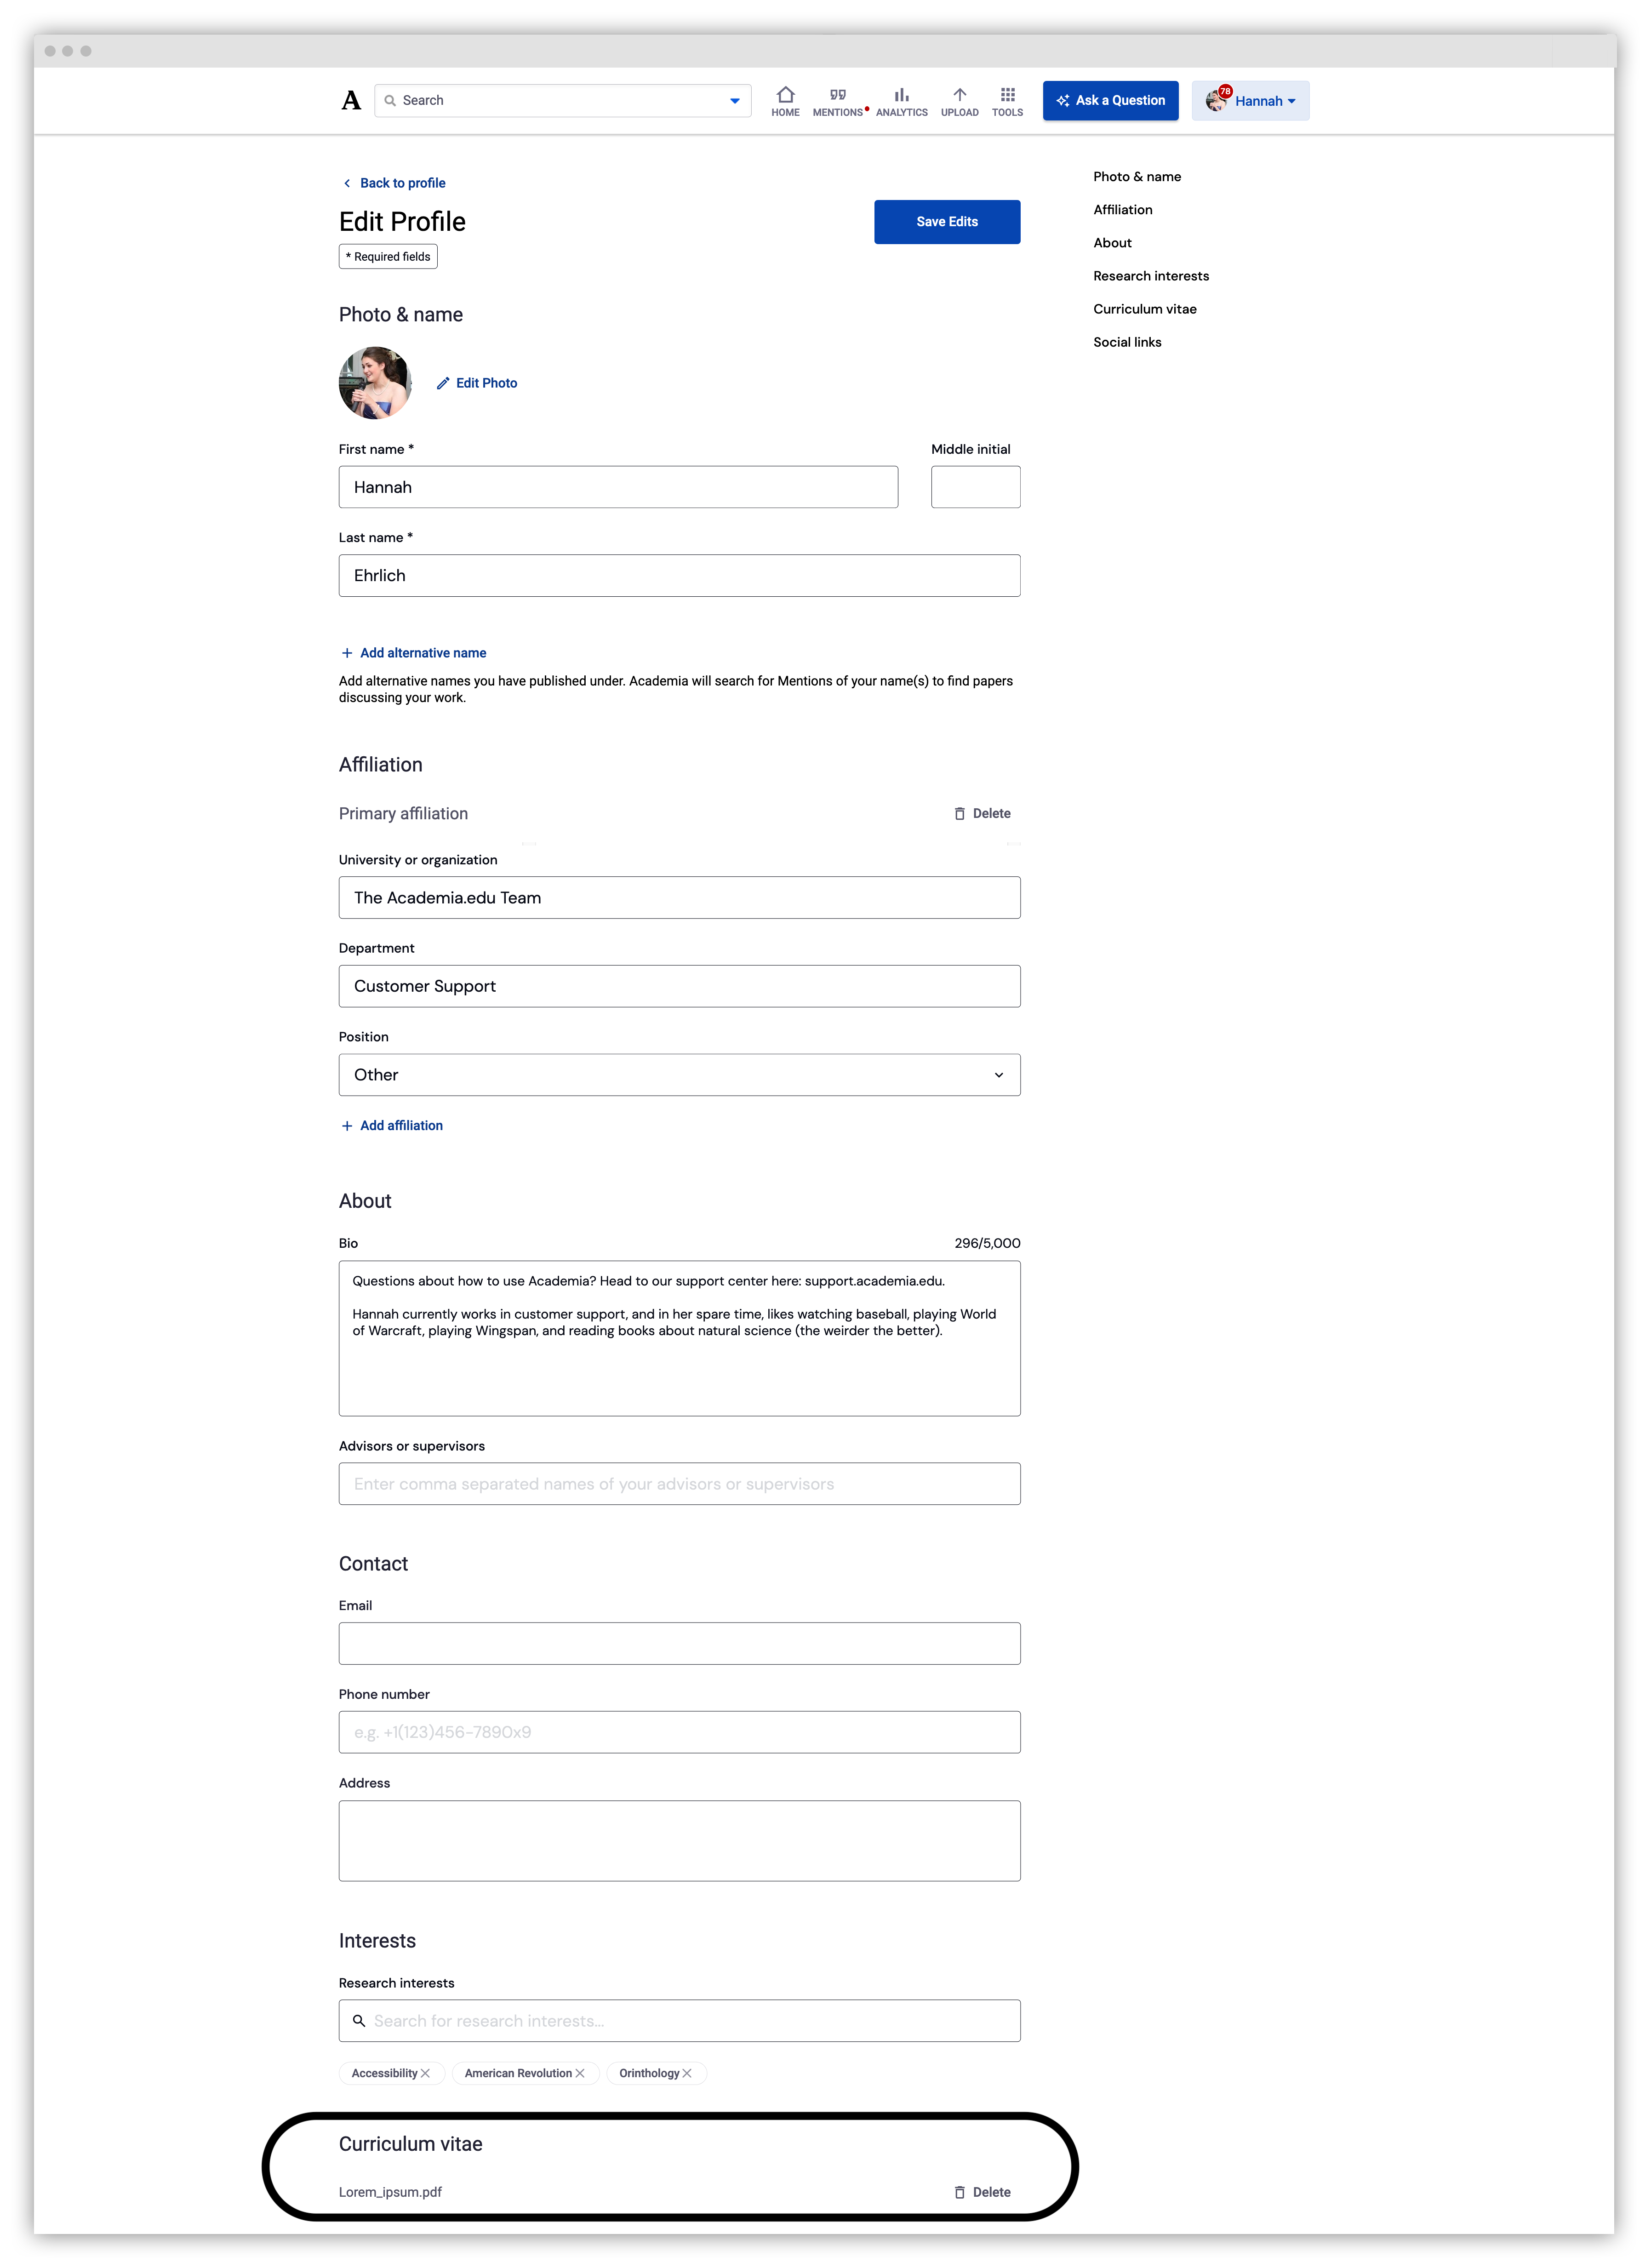This screenshot has width=1651, height=2268.
Task: Click the Save Edits button
Action: pos(946,221)
